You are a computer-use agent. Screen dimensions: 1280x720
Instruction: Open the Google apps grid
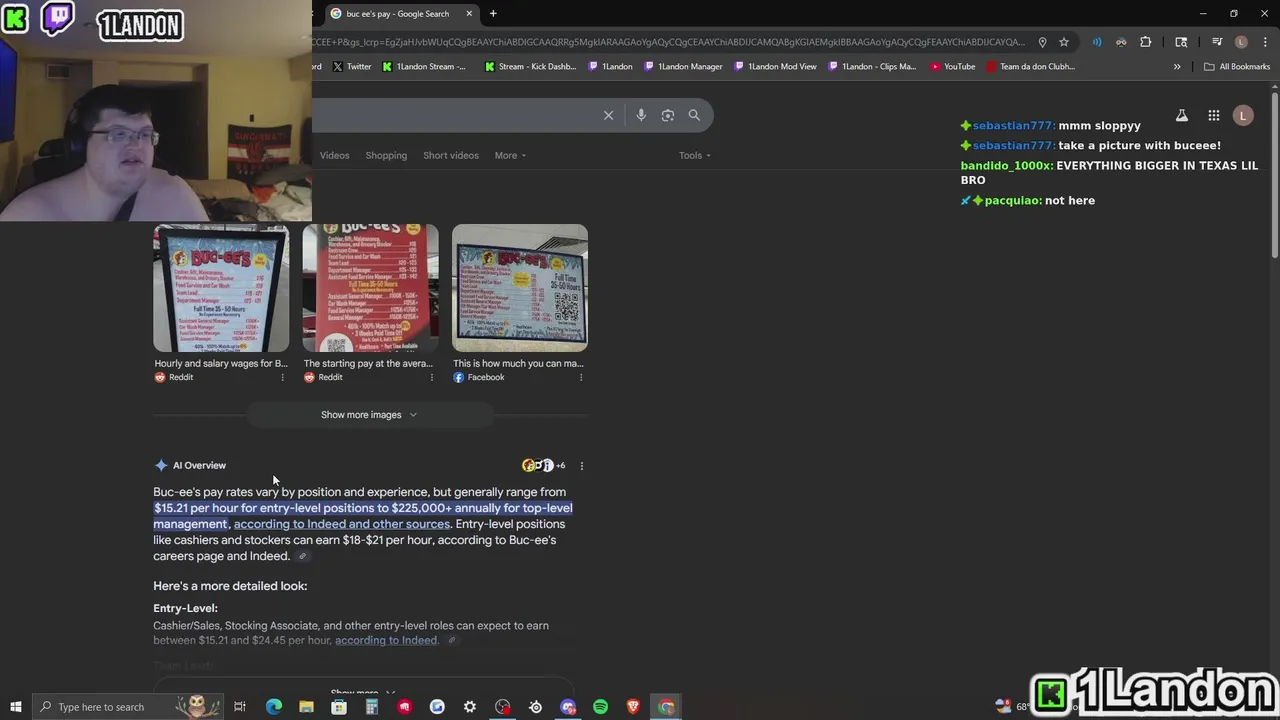[1213, 116]
